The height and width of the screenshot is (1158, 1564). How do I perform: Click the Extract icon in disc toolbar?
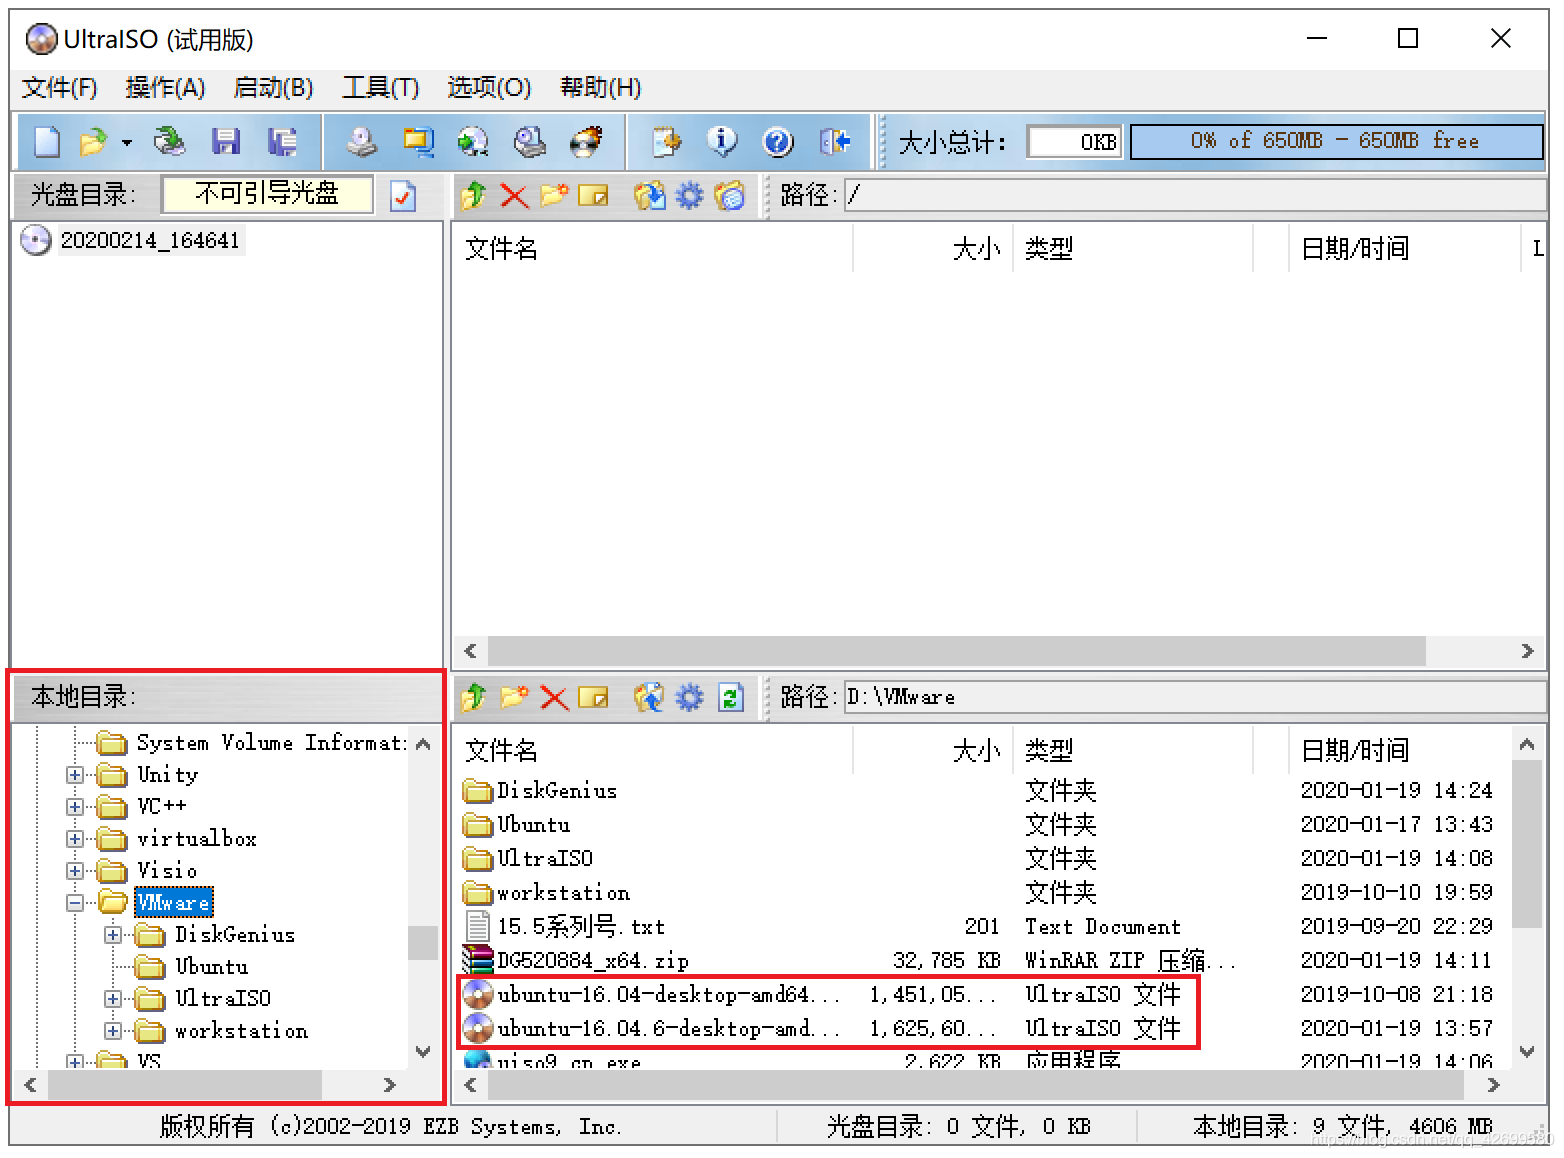(x=649, y=195)
